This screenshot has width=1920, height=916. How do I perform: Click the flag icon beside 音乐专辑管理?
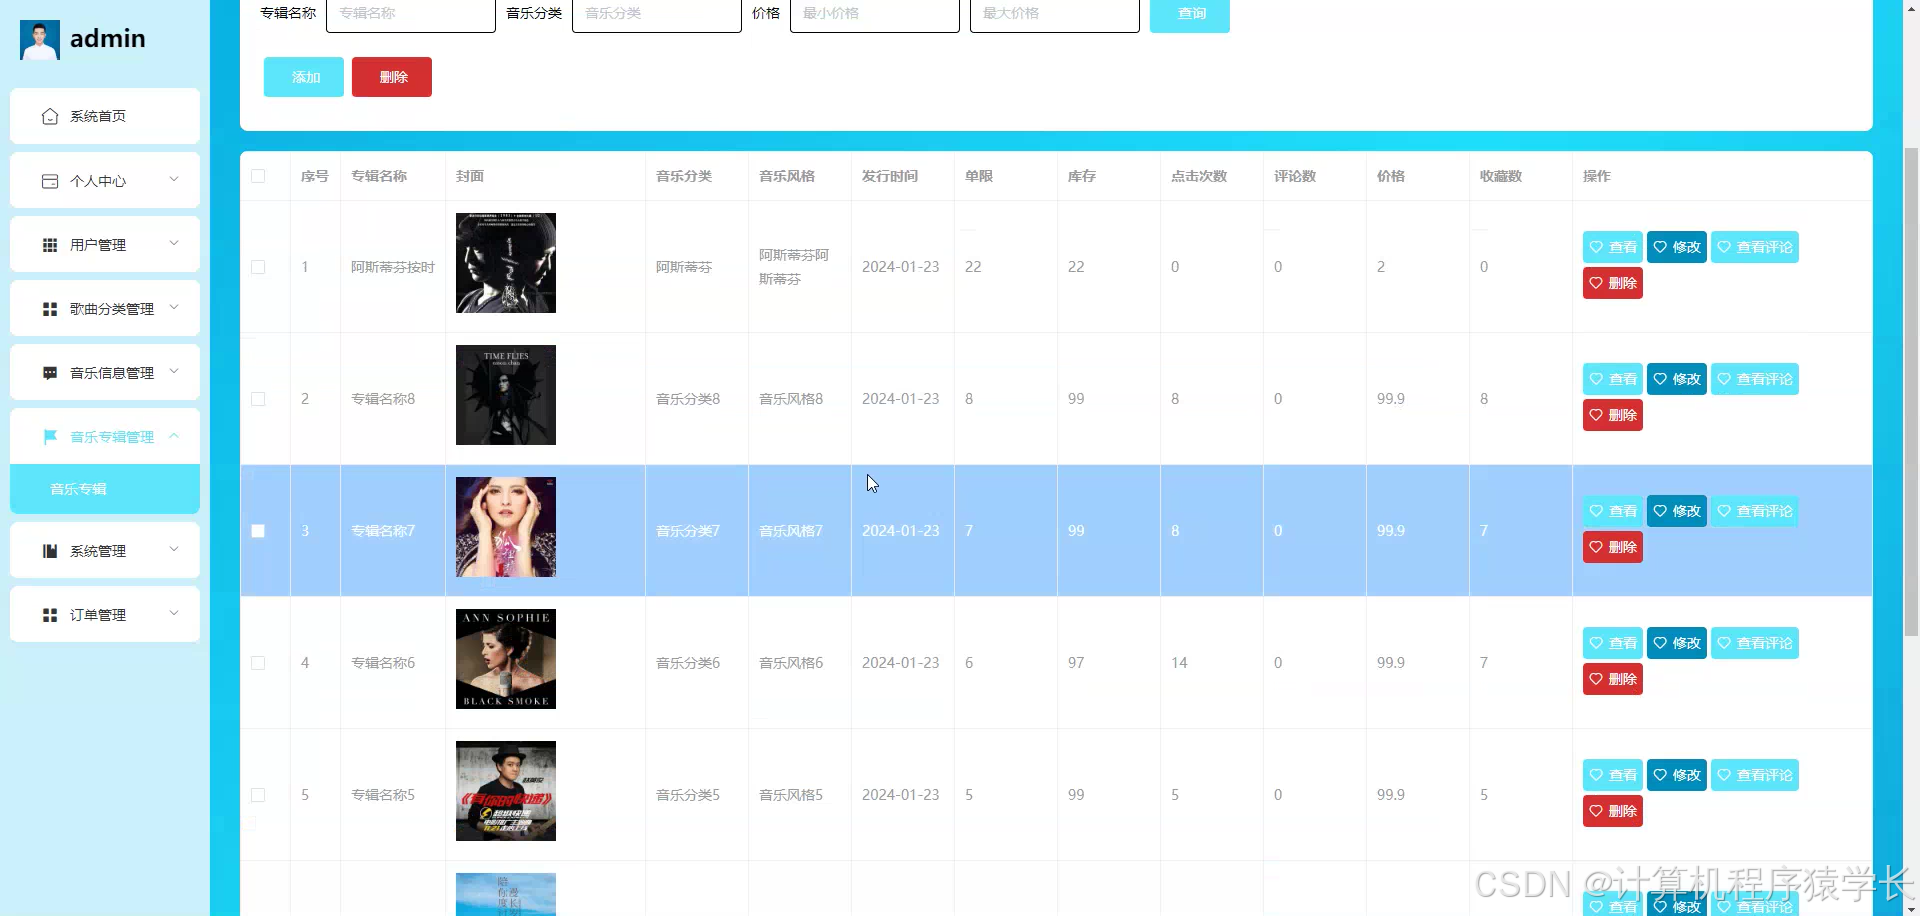pyautogui.click(x=50, y=437)
